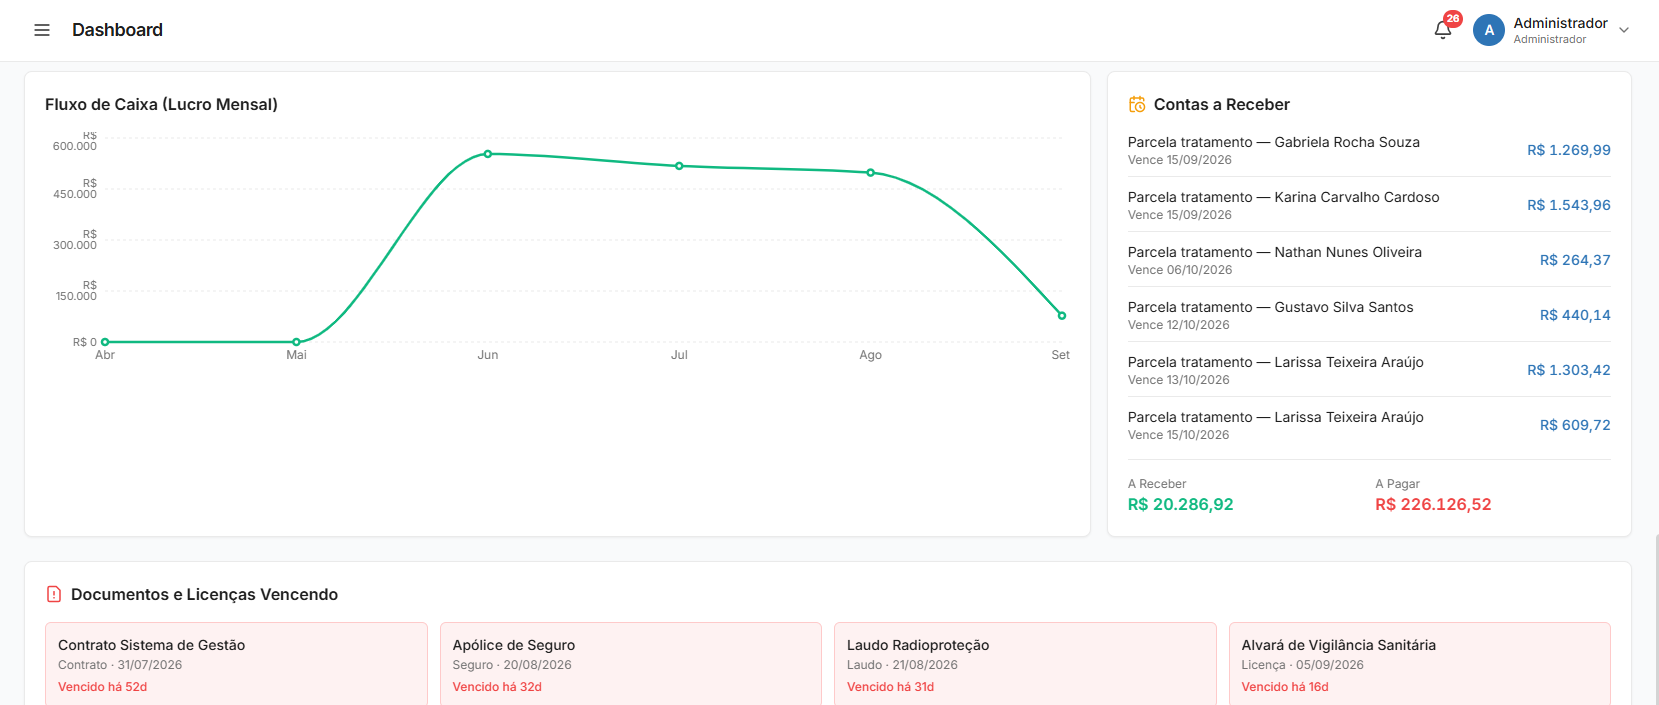
Task: Click the Jul data point on chart
Action: pos(679,166)
